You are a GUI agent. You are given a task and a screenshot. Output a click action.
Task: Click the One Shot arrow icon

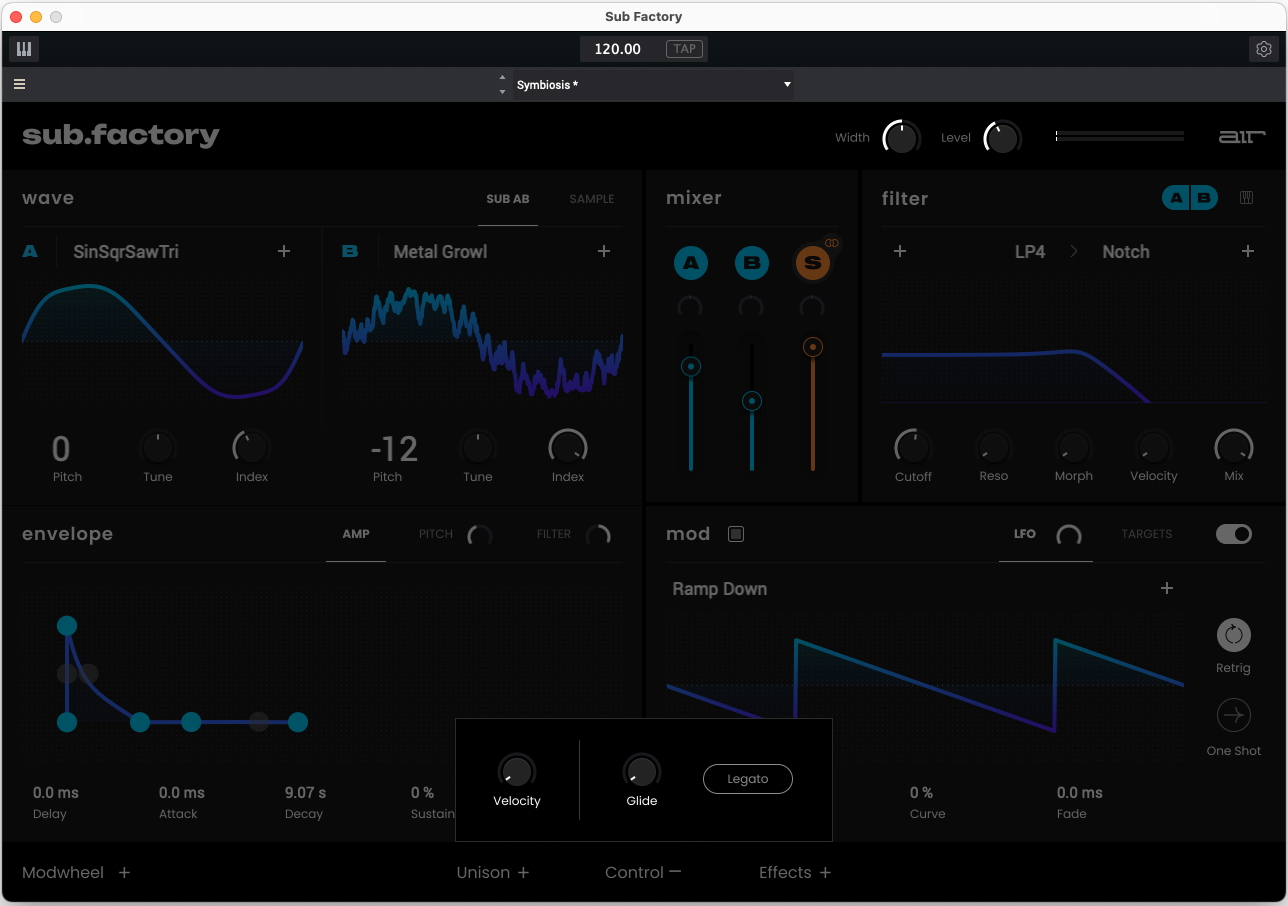click(x=1233, y=716)
